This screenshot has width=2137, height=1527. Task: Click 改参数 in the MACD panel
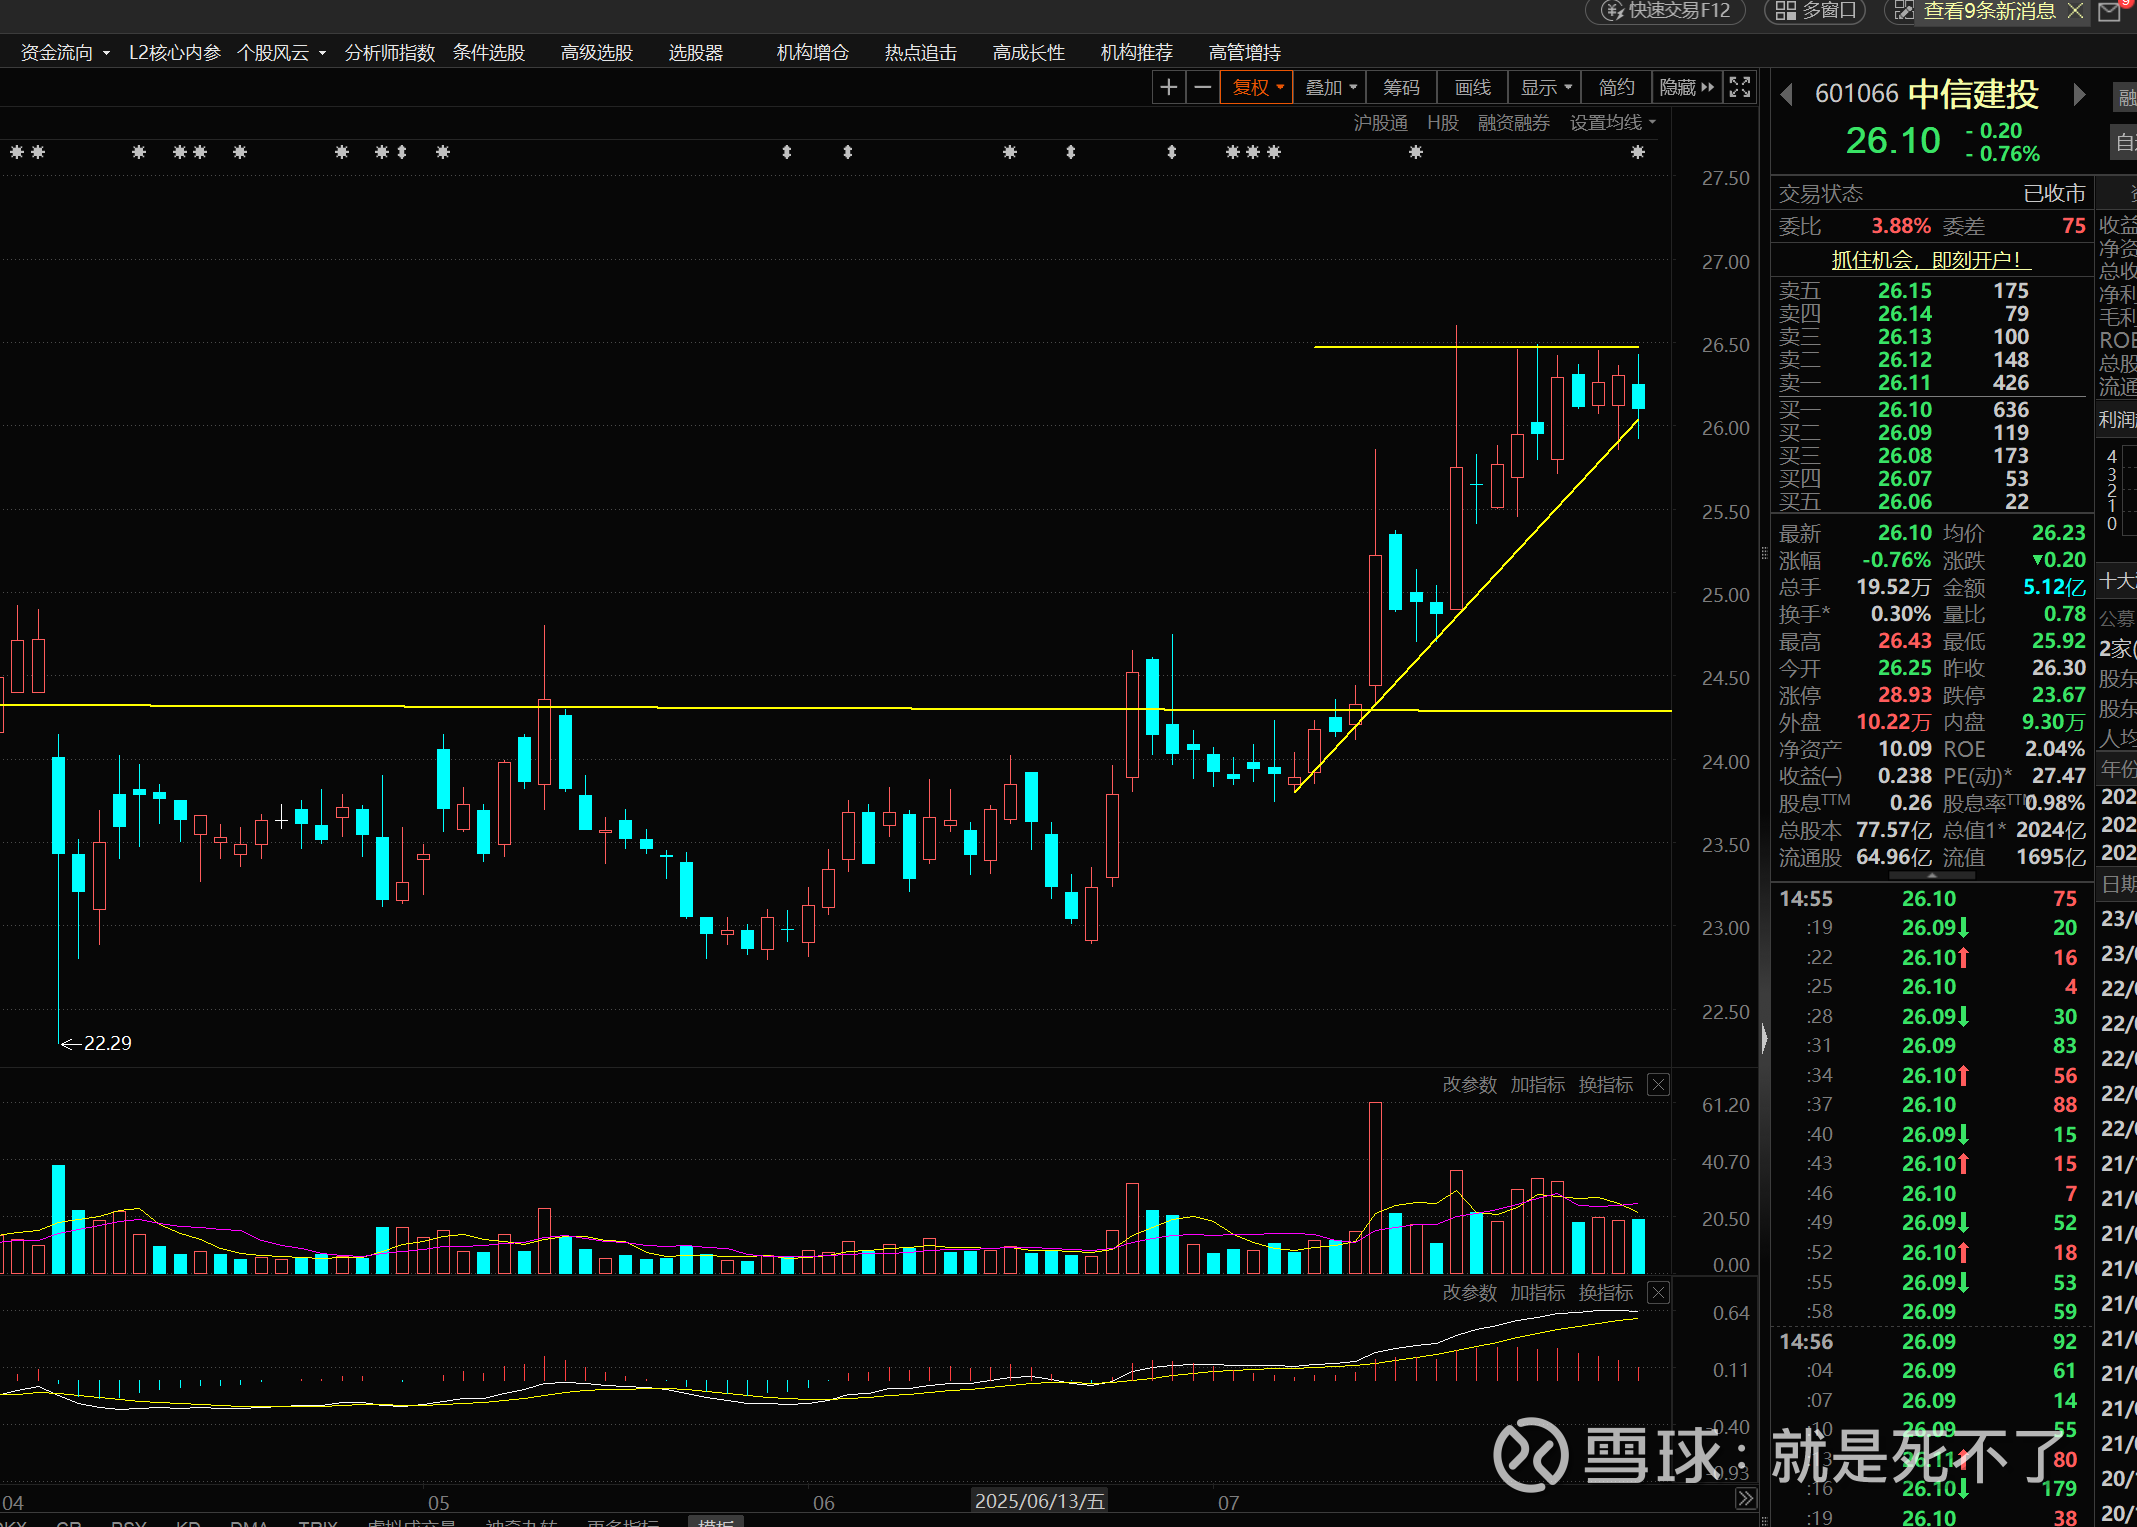coord(1469,1293)
